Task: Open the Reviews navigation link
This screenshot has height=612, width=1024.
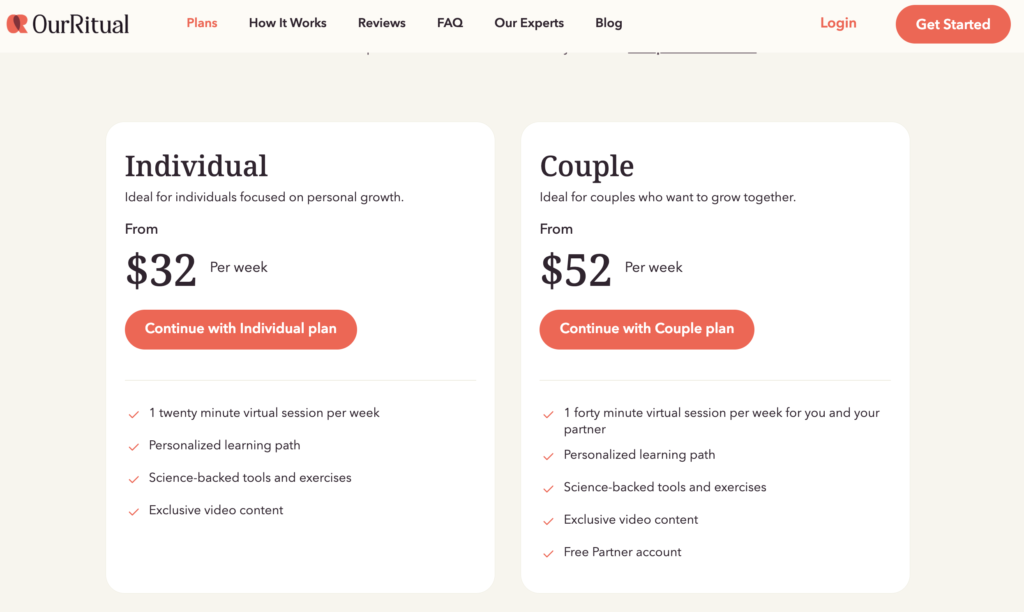Action: (x=381, y=23)
